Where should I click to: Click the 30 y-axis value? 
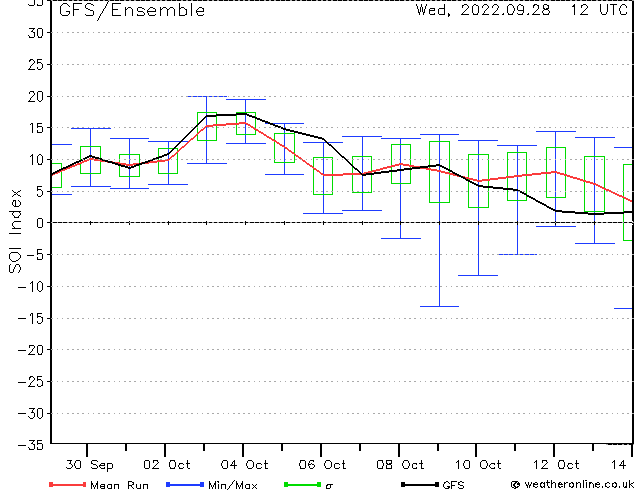(x=35, y=33)
